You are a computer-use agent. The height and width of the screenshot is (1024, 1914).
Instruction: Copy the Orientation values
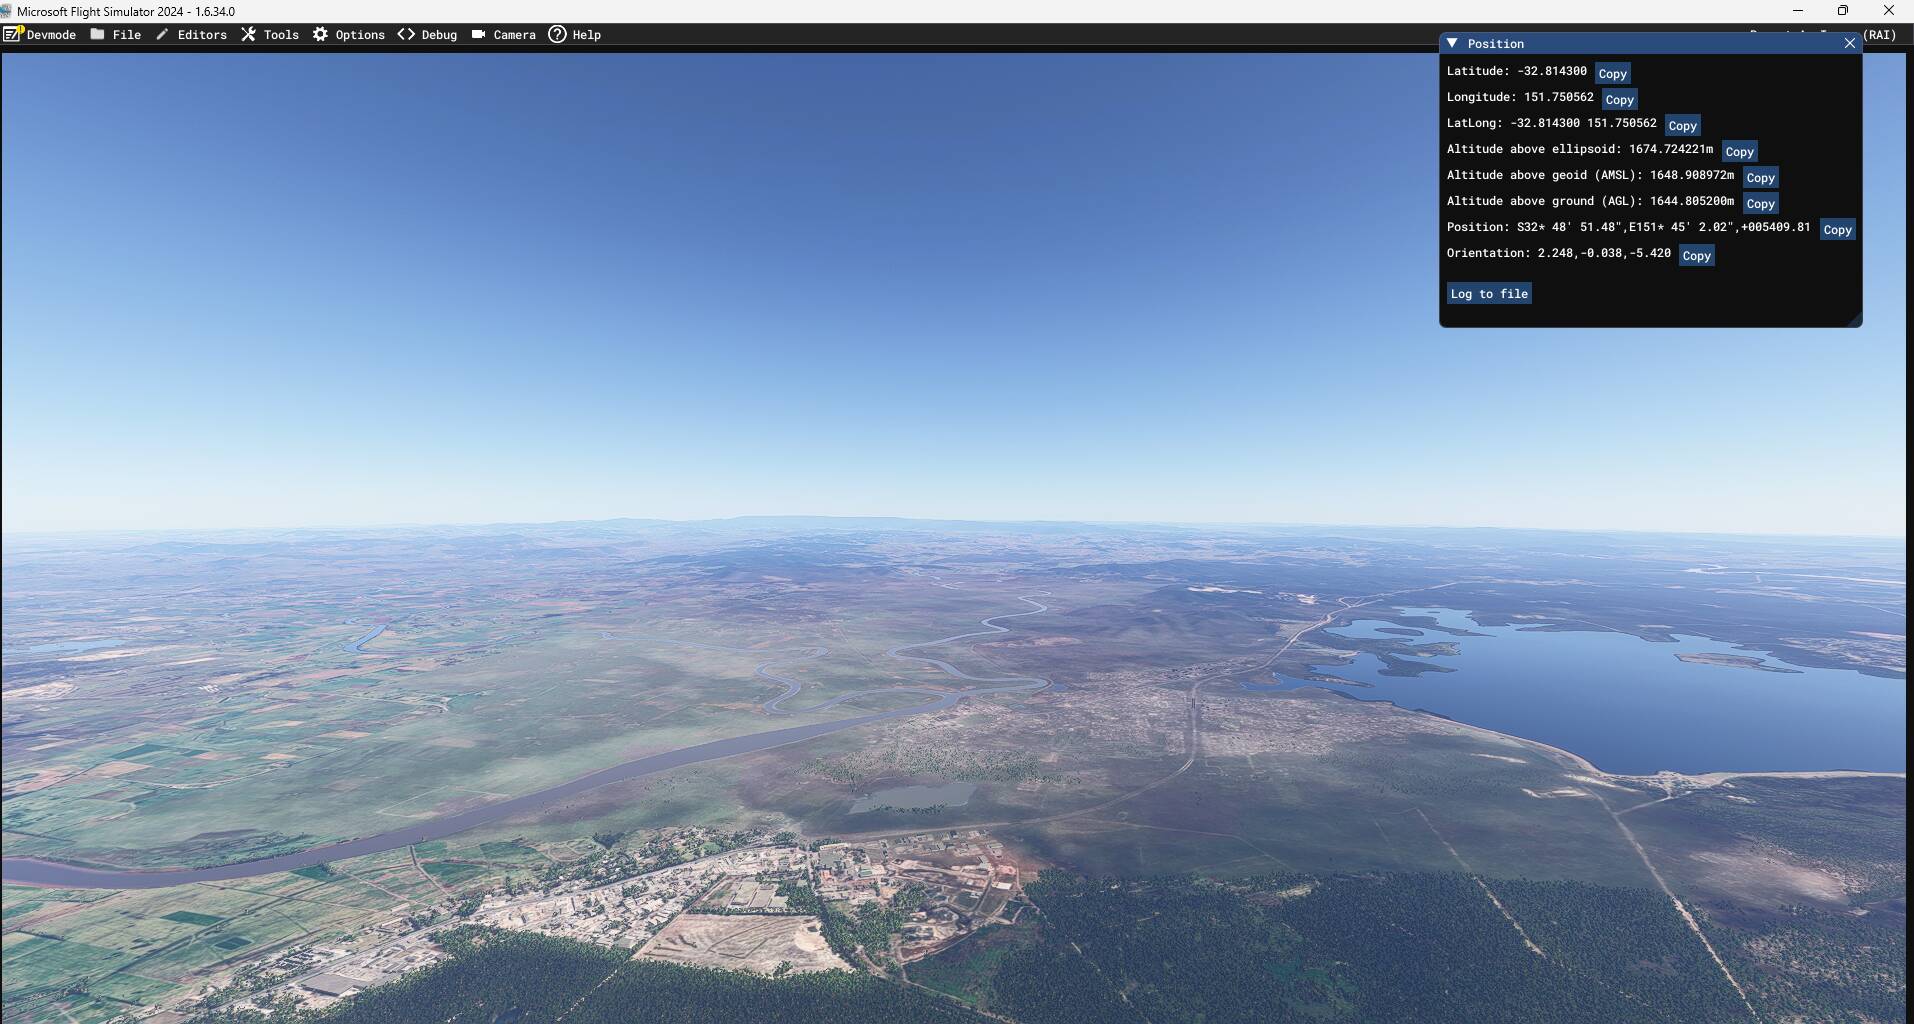click(x=1696, y=255)
